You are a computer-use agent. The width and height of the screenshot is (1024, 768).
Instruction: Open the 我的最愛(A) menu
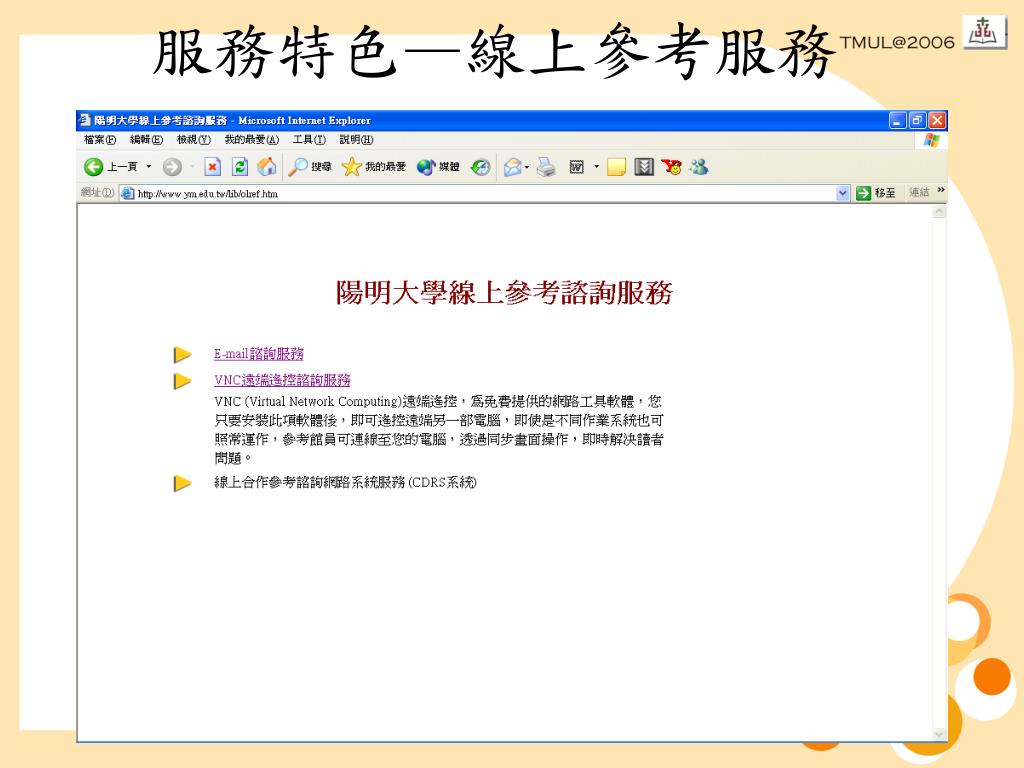(251, 140)
